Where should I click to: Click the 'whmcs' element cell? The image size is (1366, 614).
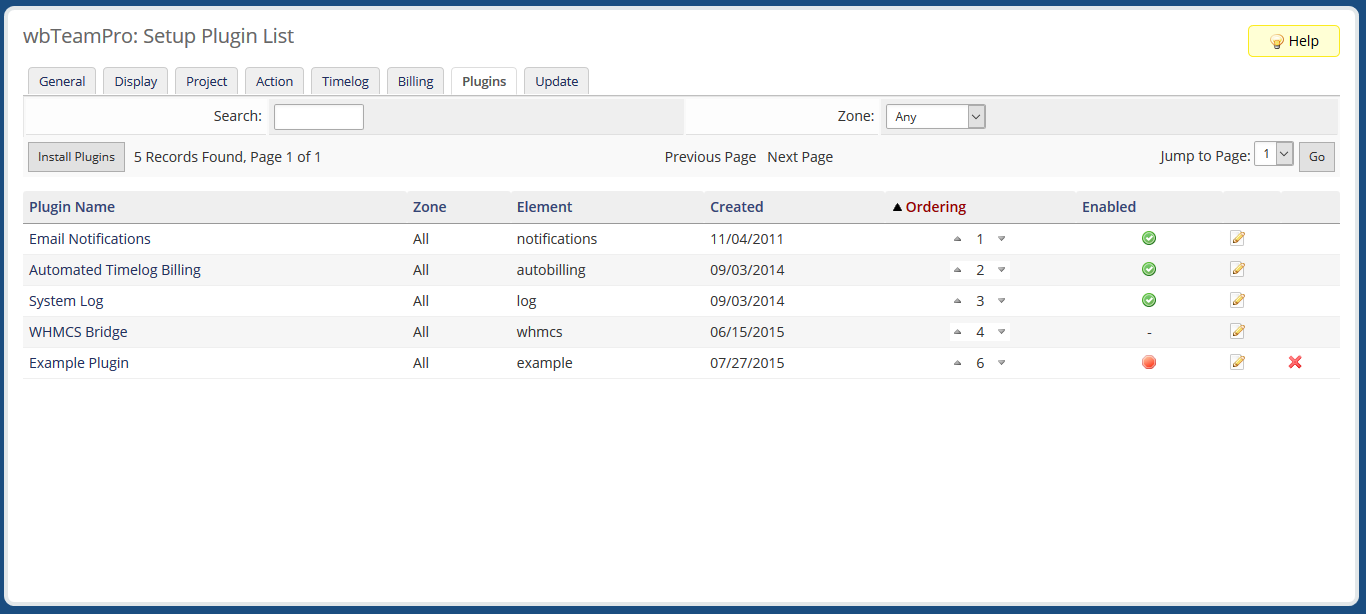point(539,332)
